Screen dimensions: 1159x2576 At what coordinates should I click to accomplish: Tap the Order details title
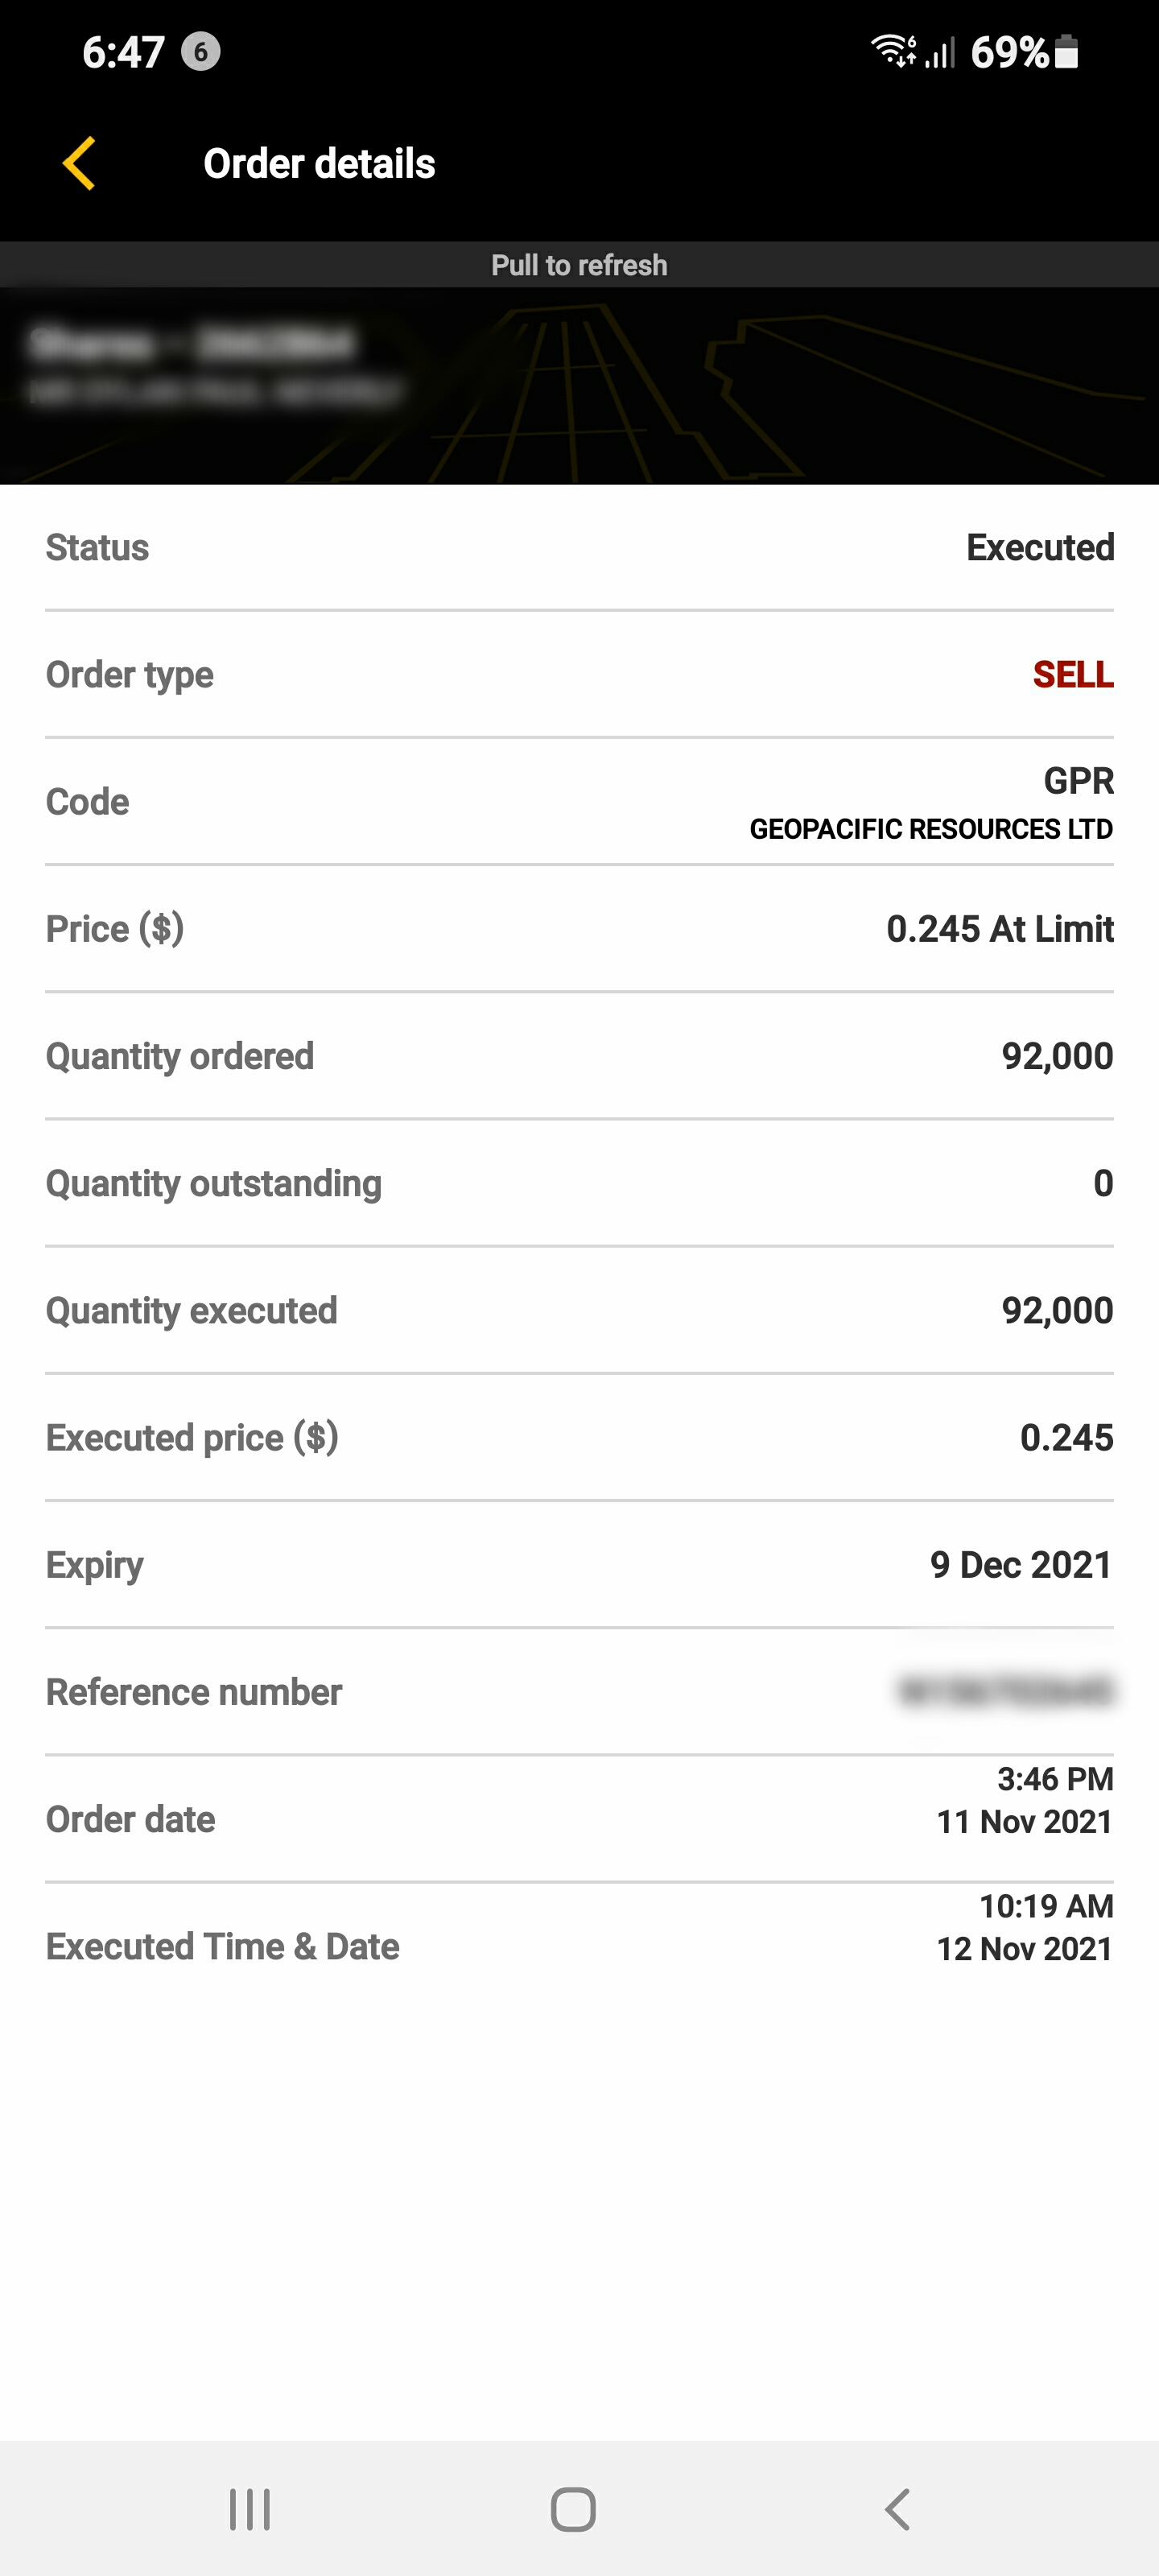coord(319,163)
